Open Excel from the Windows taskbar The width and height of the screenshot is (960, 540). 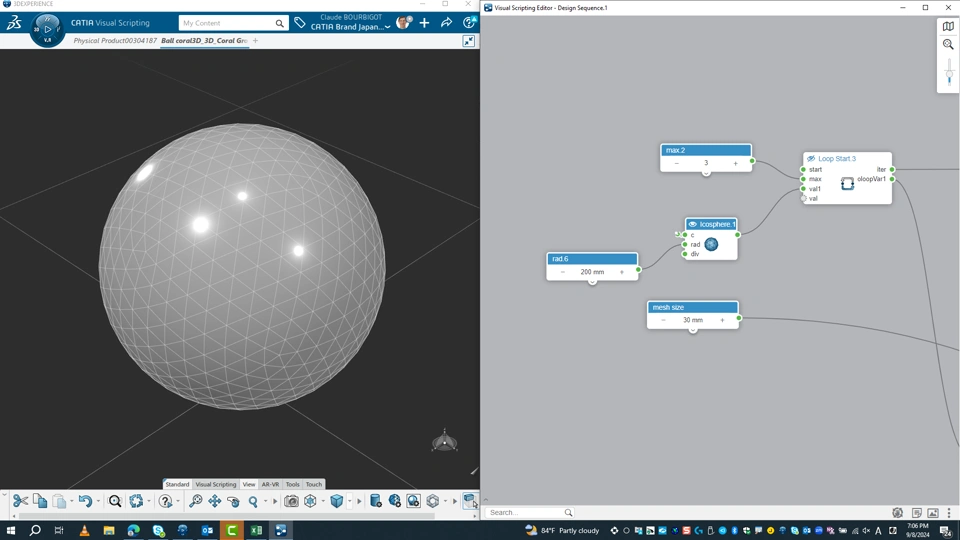pos(256,530)
